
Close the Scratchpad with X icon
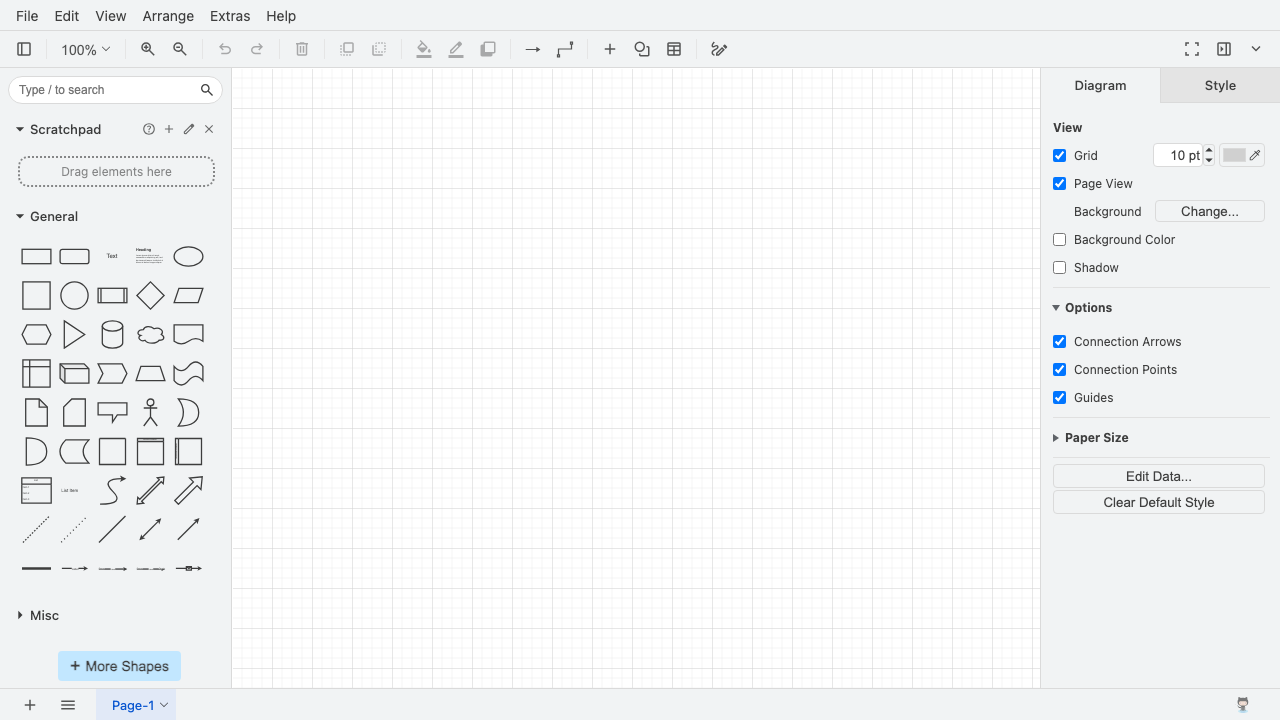(x=209, y=129)
